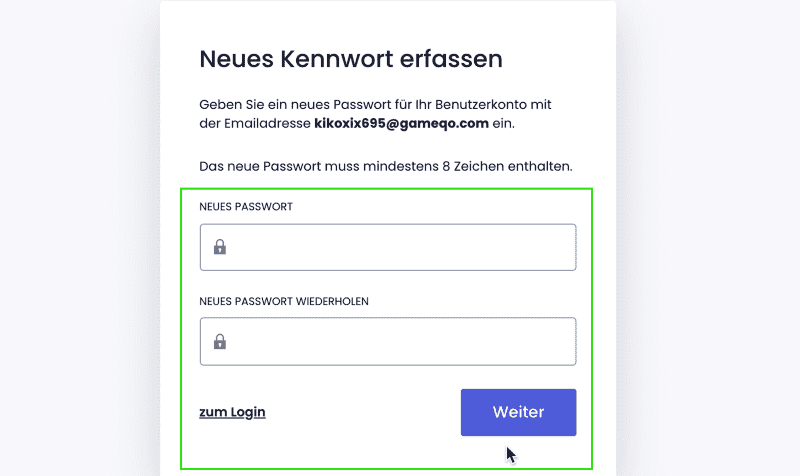Click the bold email kikoxix695@gameqo.com
Viewport: 800px width, 476px height.
tap(402, 123)
